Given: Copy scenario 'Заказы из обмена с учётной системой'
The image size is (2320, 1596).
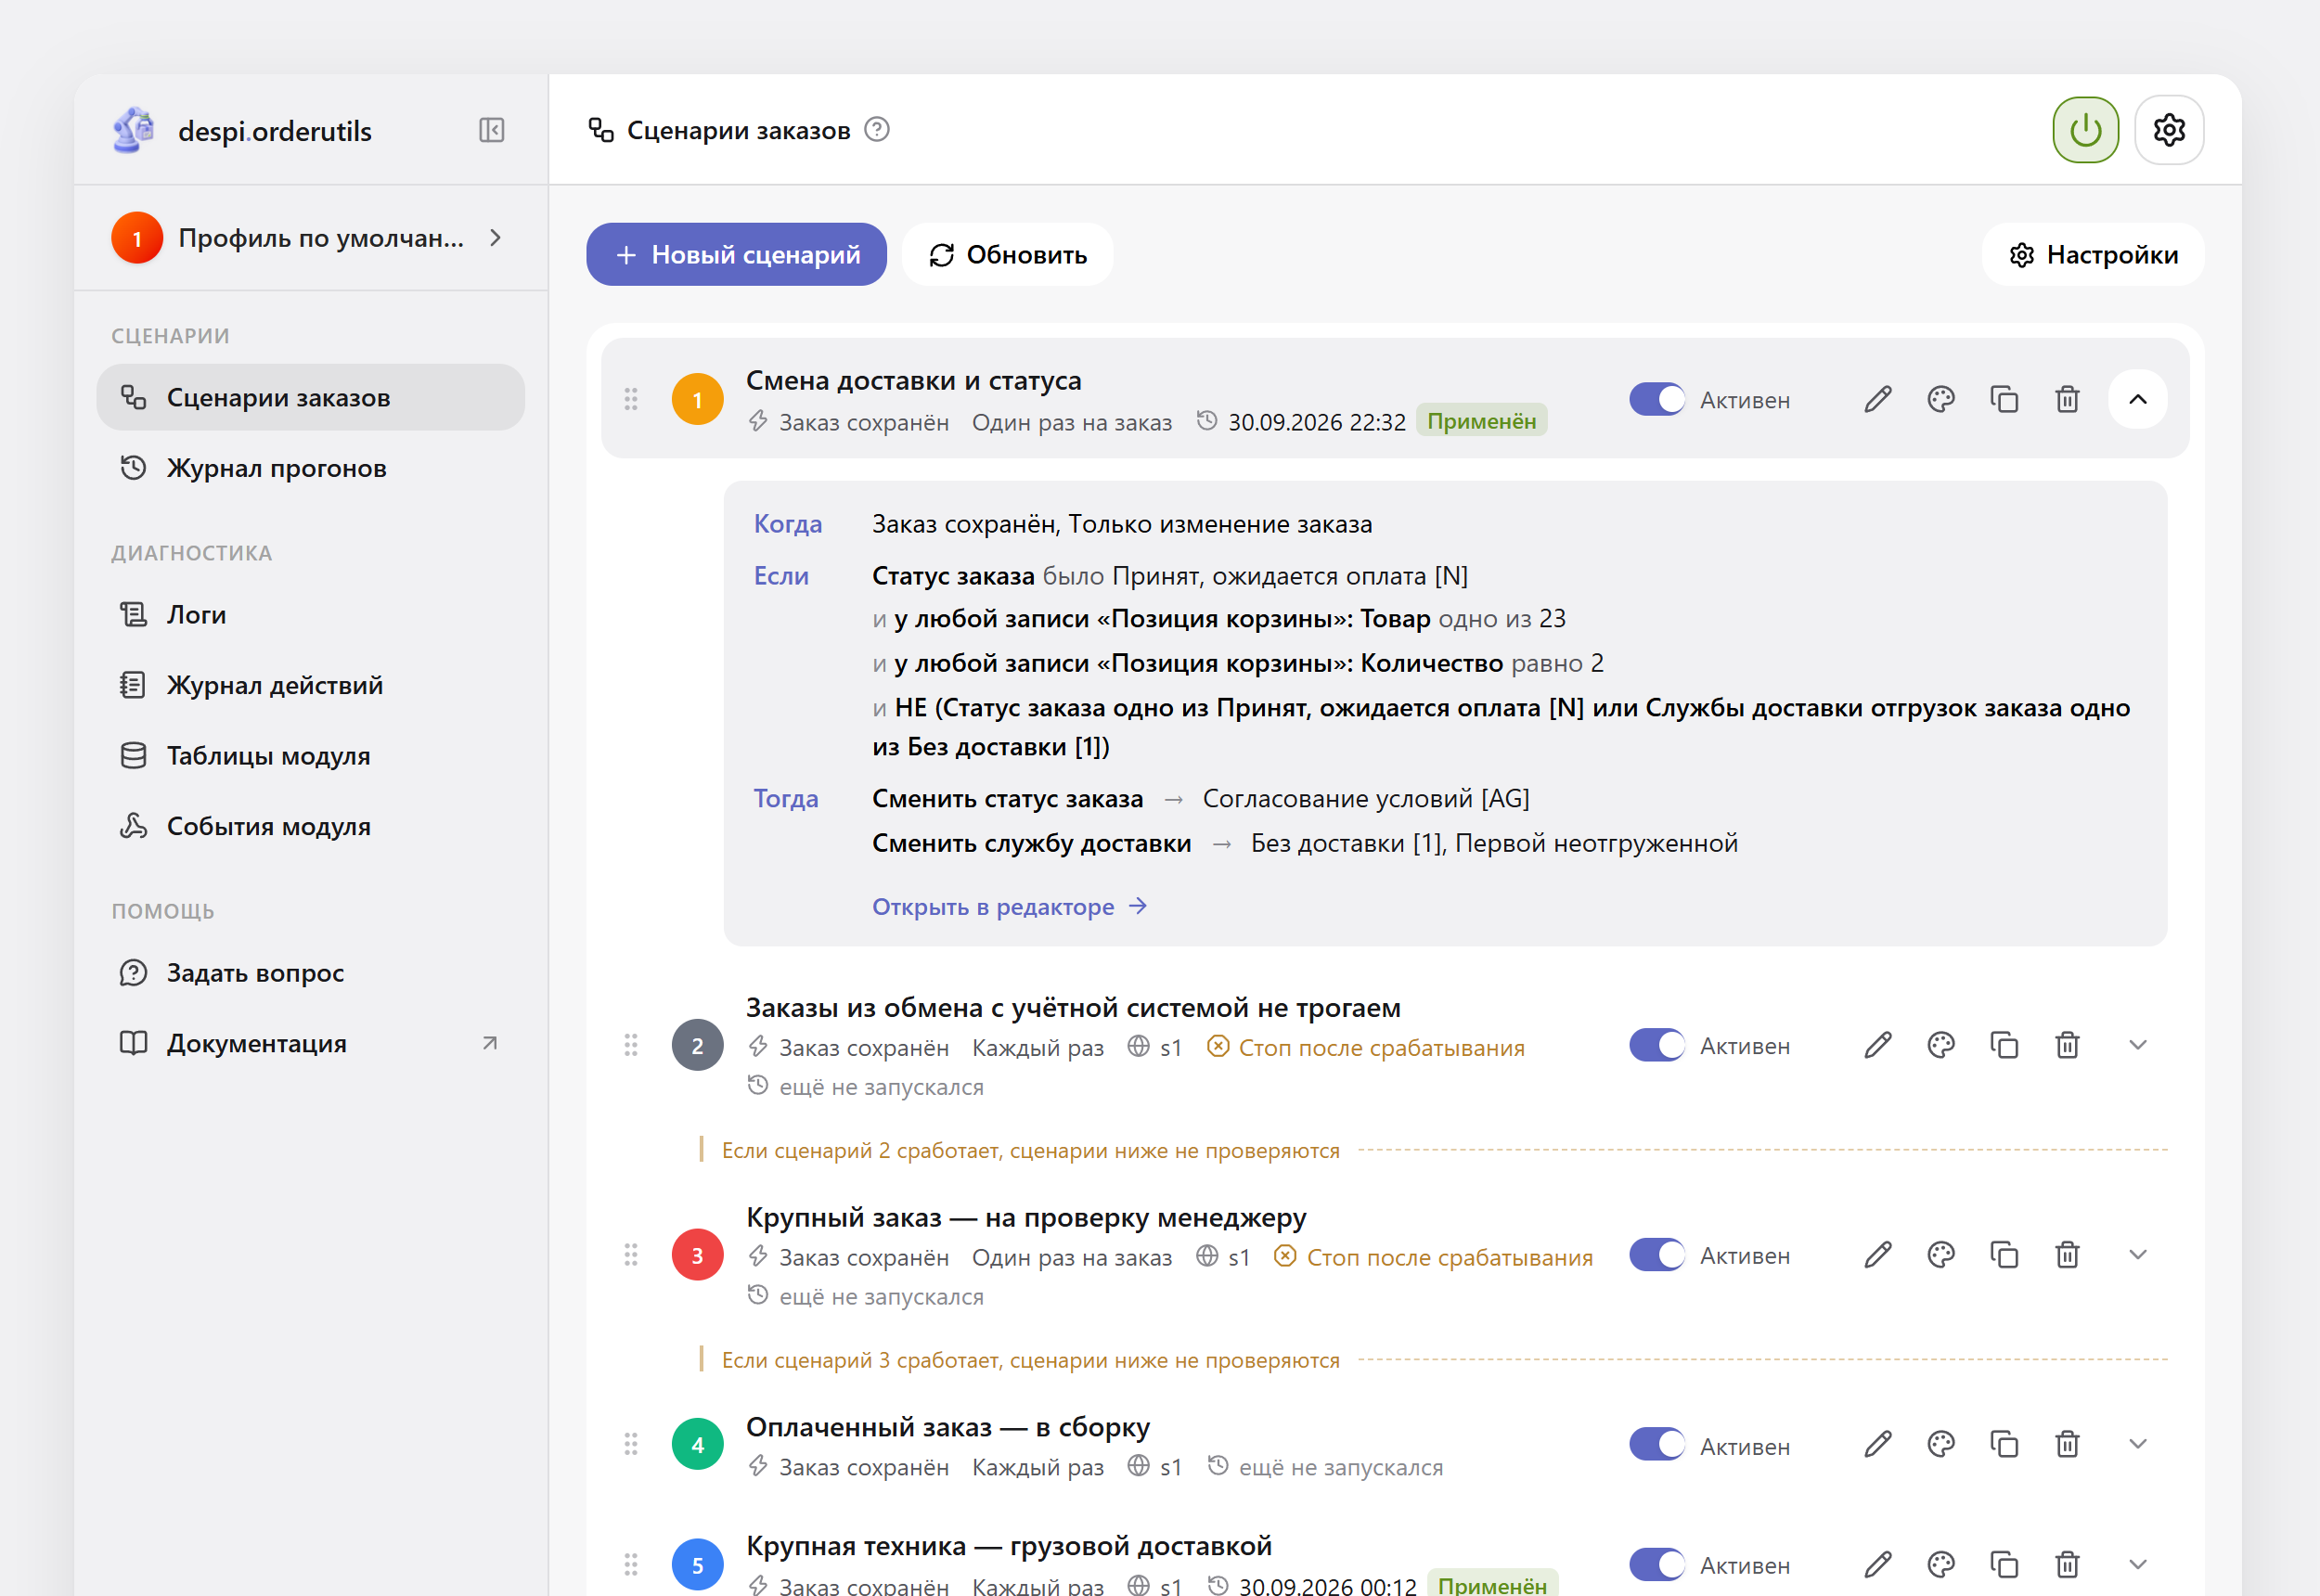Looking at the screenshot, I should [x=2004, y=1046].
